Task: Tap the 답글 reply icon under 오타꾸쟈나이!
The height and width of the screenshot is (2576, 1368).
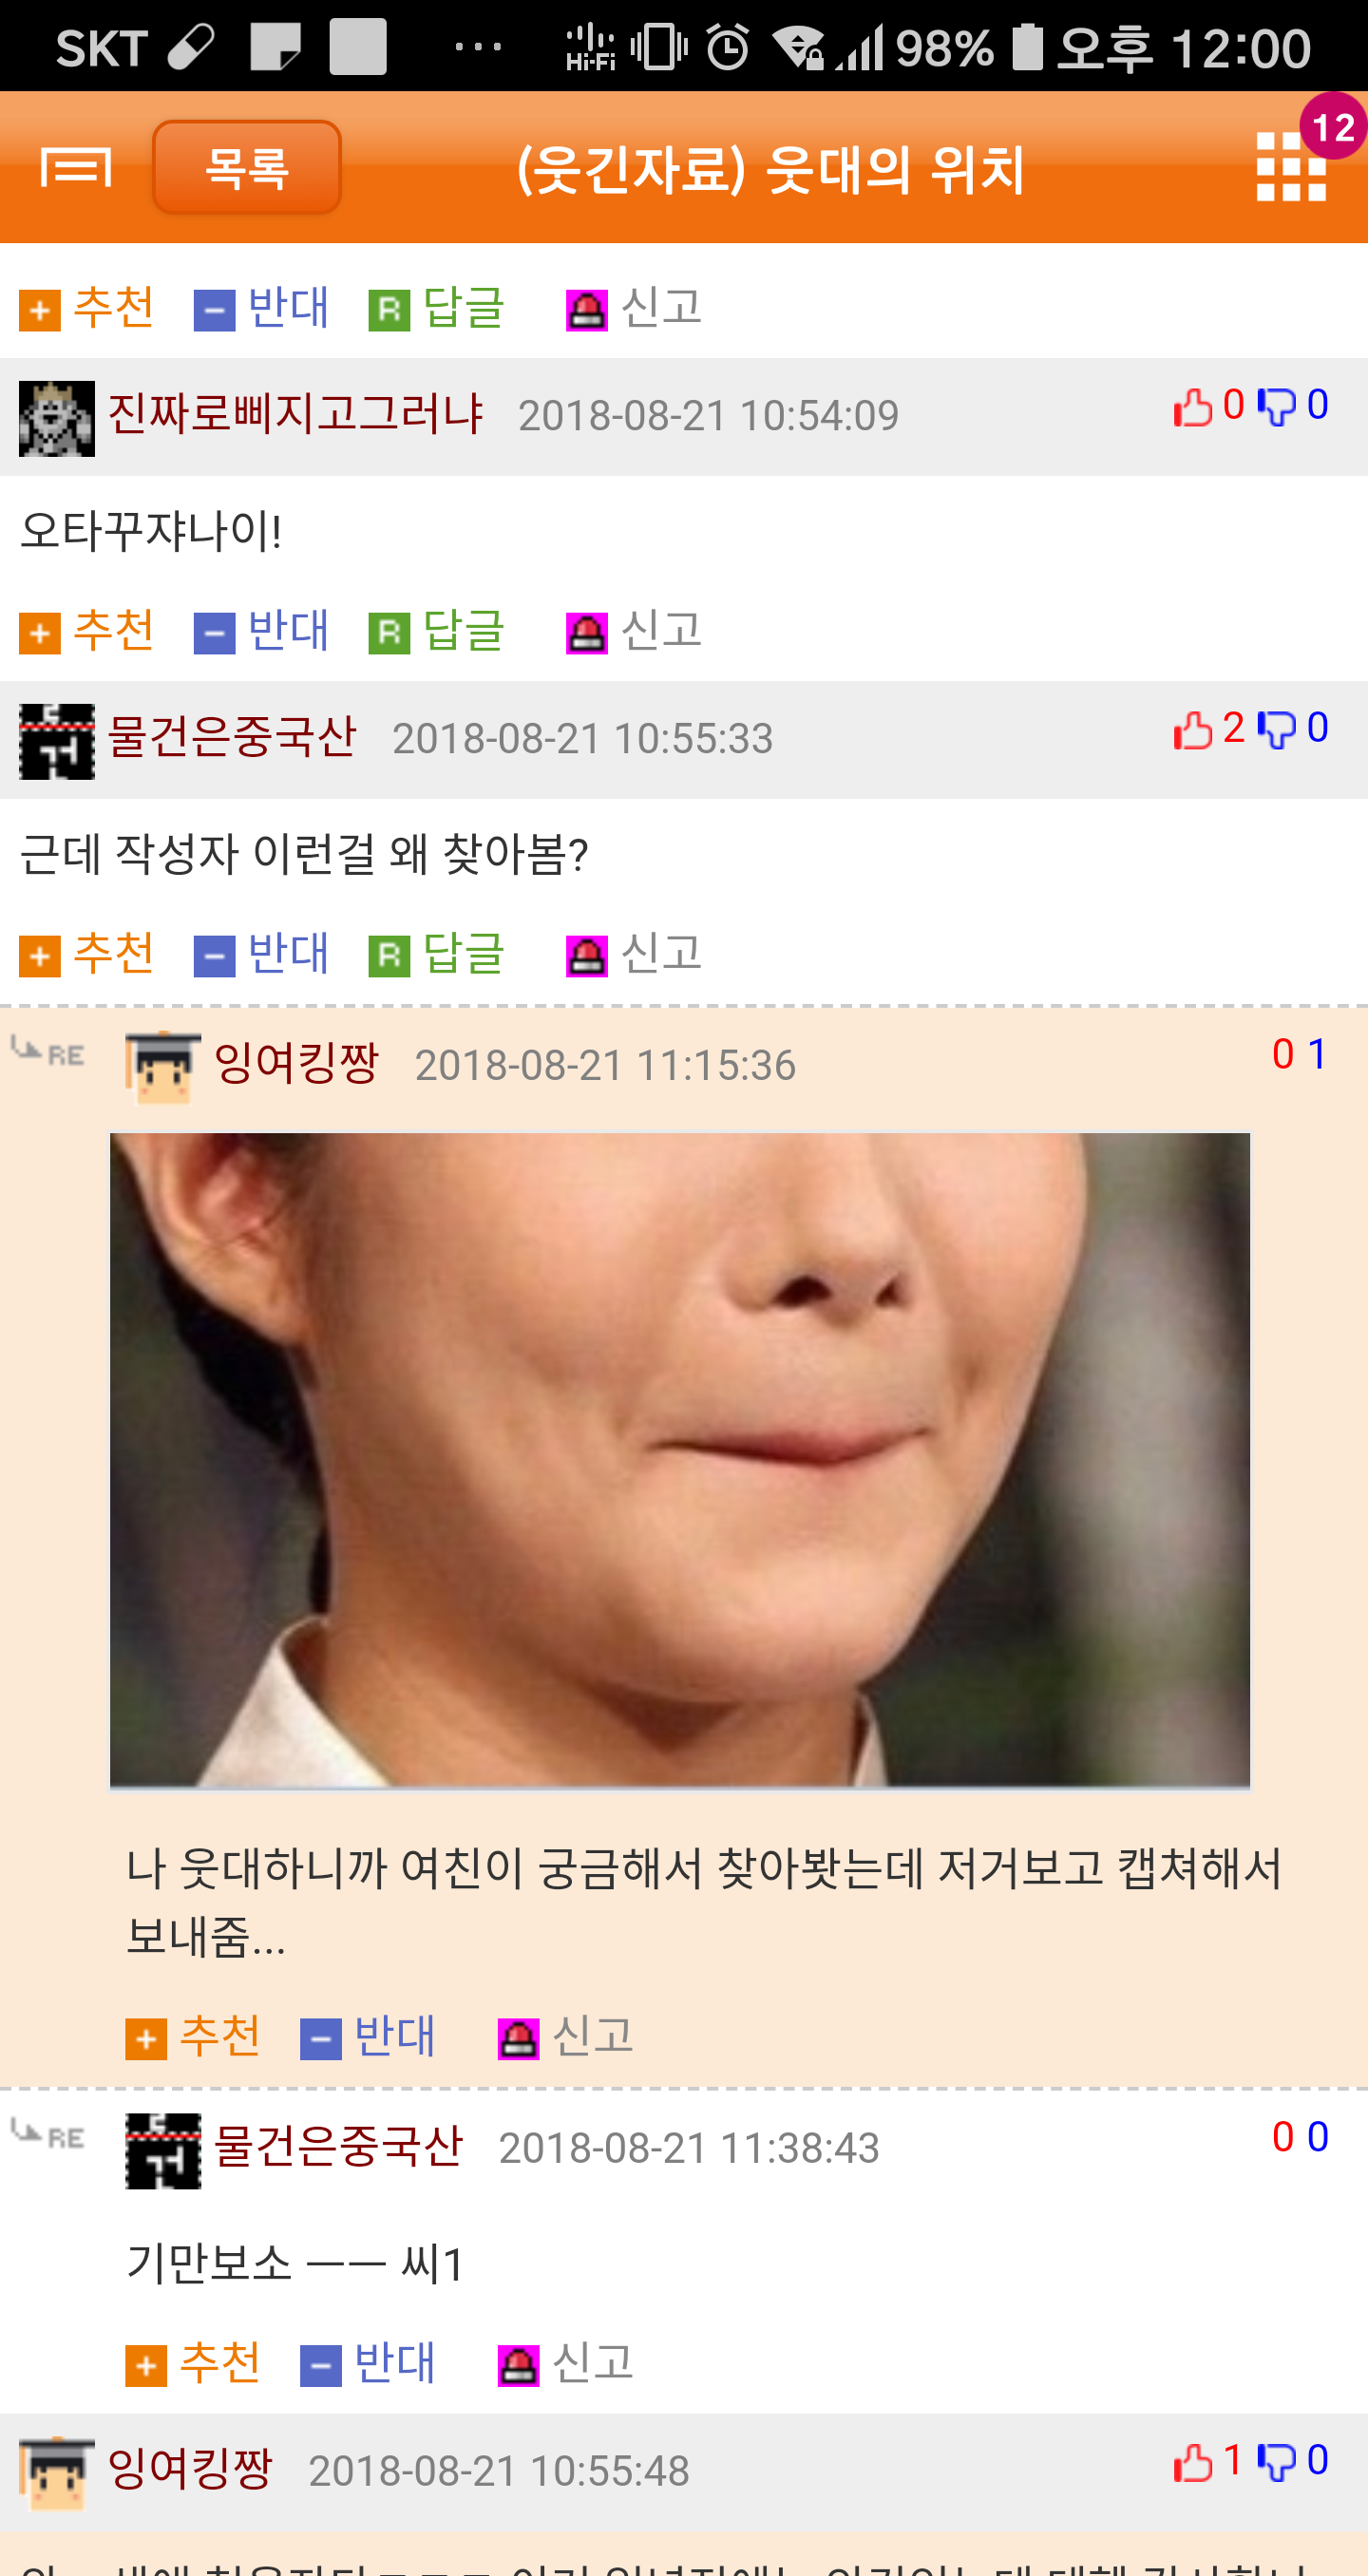Action: (x=389, y=633)
